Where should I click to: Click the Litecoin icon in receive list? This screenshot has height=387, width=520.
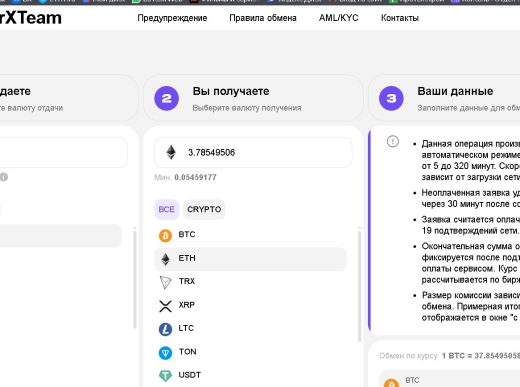coord(165,329)
